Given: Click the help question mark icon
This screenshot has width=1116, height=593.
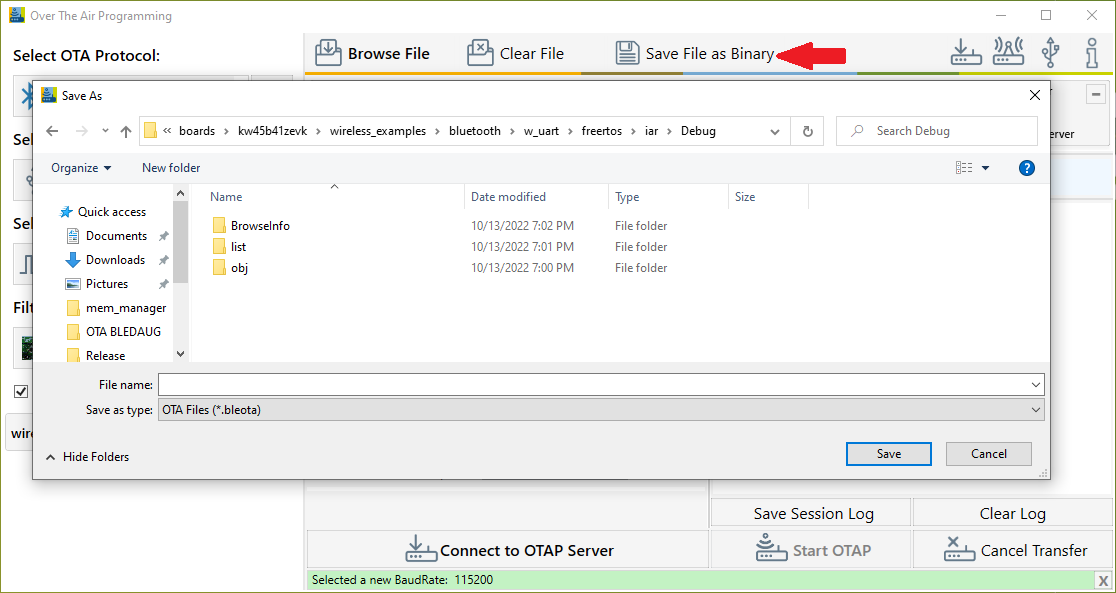Looking at the screenshot, I should (x=1026, y=168).
